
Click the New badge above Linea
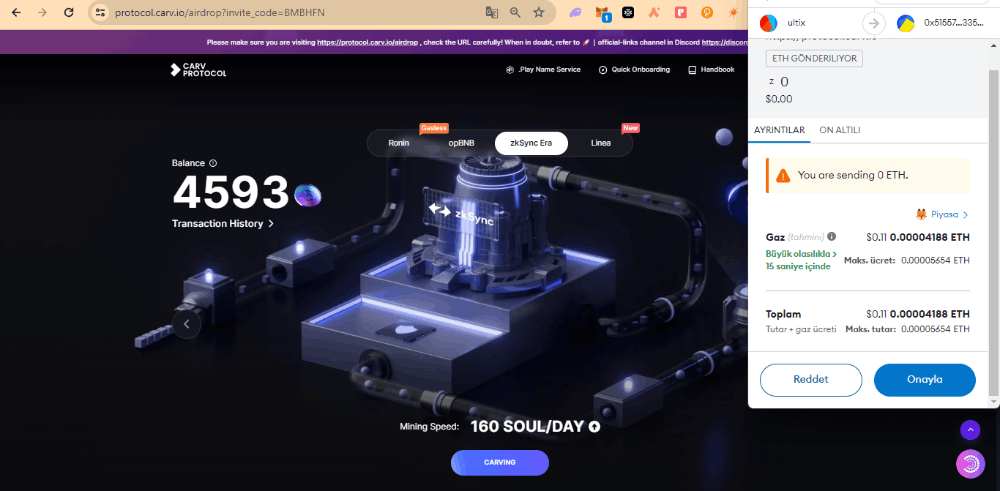(x=630, y=128)
